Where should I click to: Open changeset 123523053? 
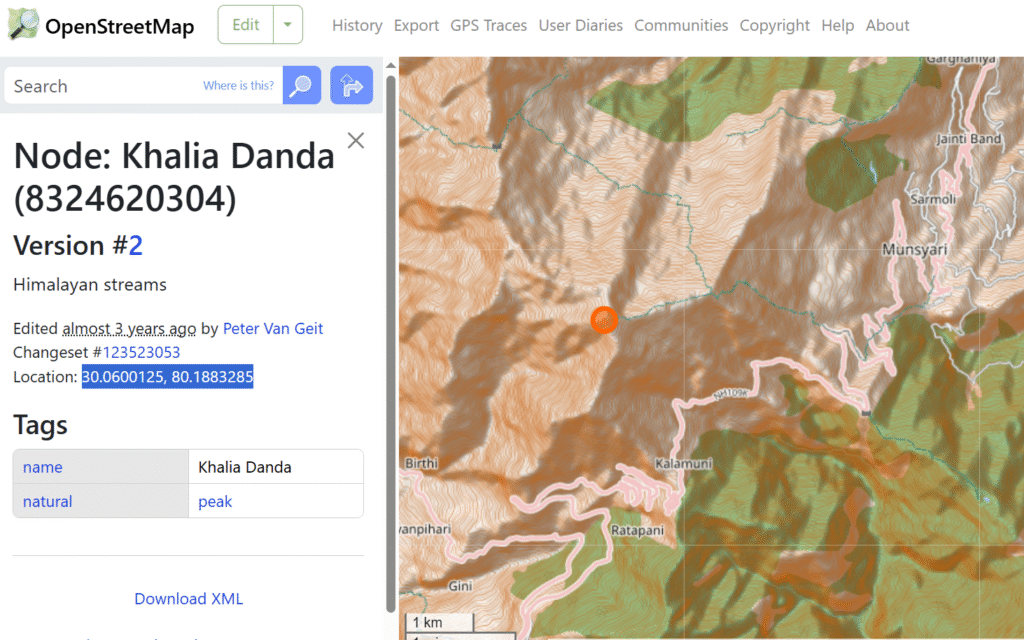coord(141,353)
